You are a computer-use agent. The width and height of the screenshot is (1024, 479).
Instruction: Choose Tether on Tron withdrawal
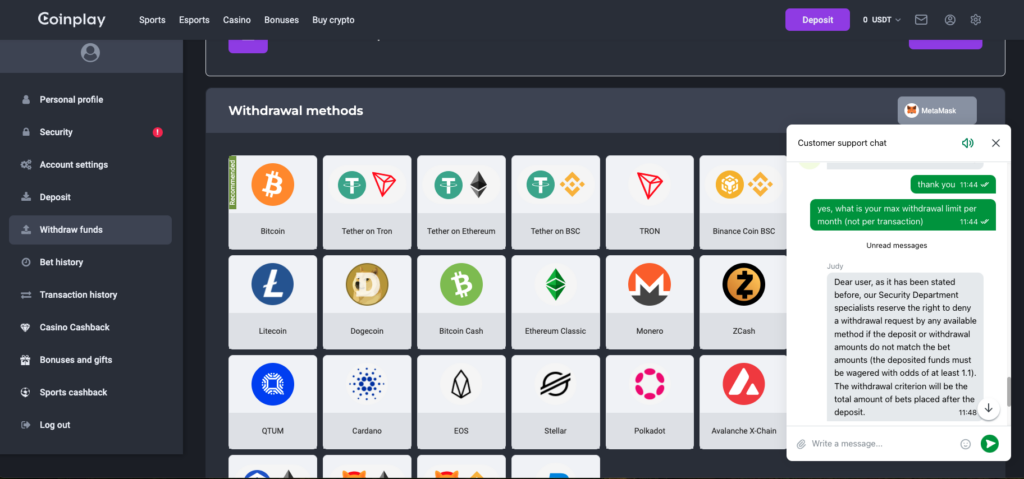[x=367, y=202]
